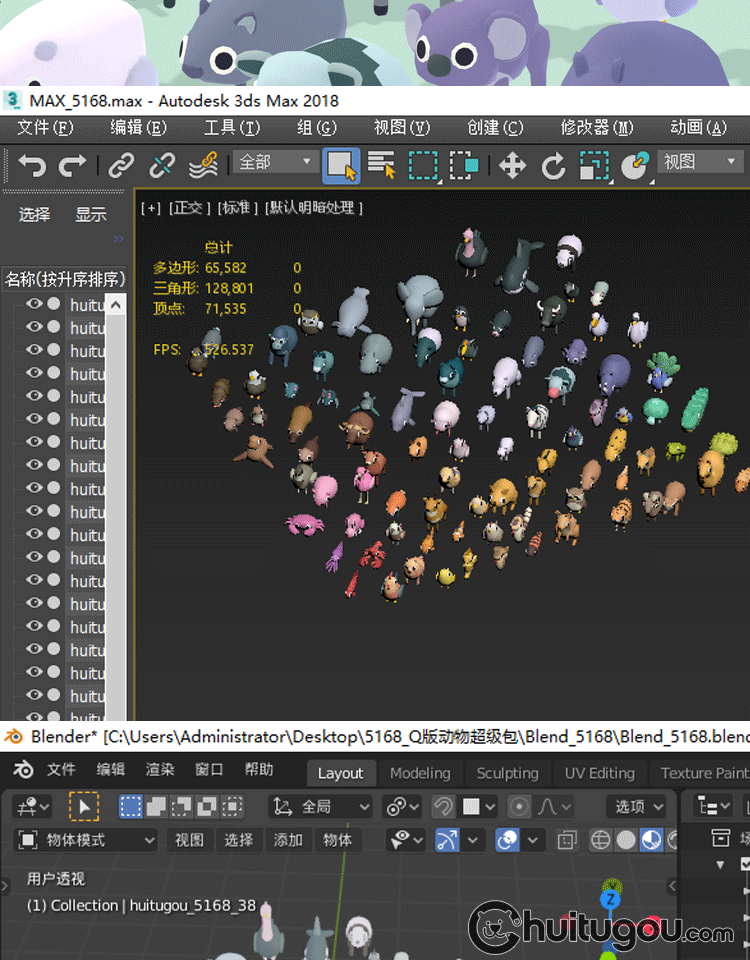Choose Blender's extend selection mode icon

point(156,807)
